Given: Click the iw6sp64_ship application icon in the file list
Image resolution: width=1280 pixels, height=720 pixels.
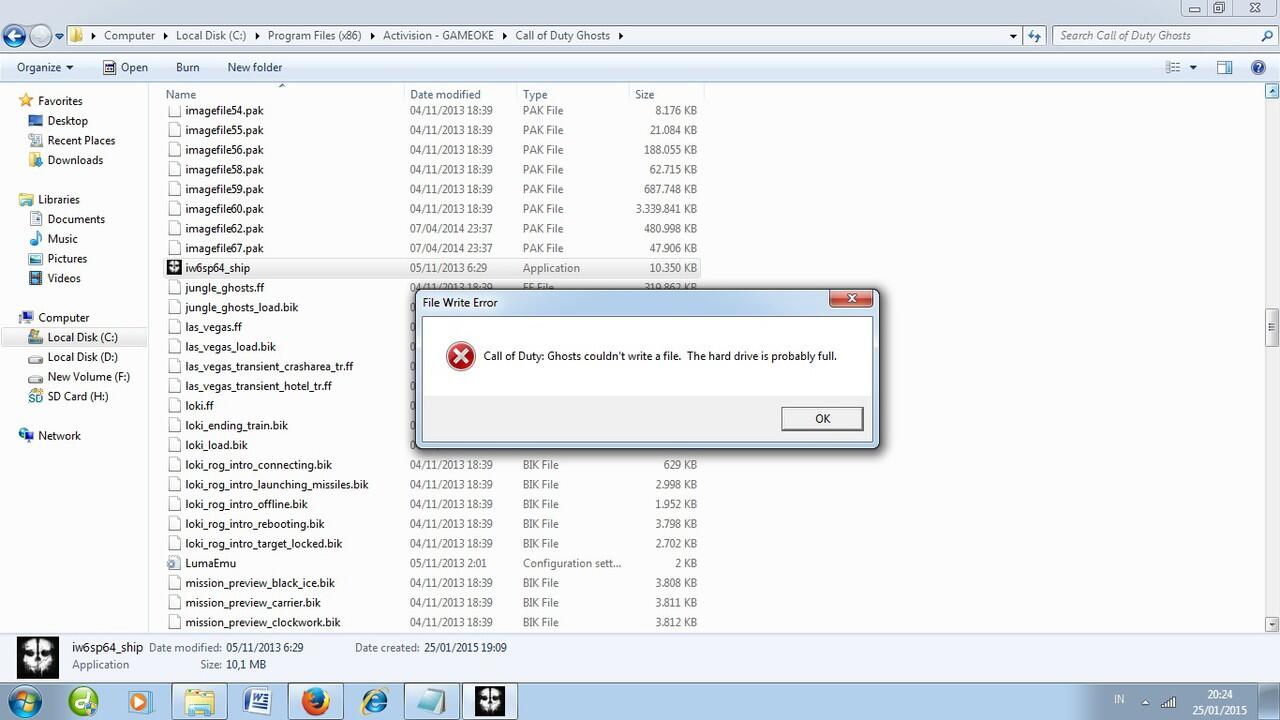Looking at the screenshot, I should [174, 268].
